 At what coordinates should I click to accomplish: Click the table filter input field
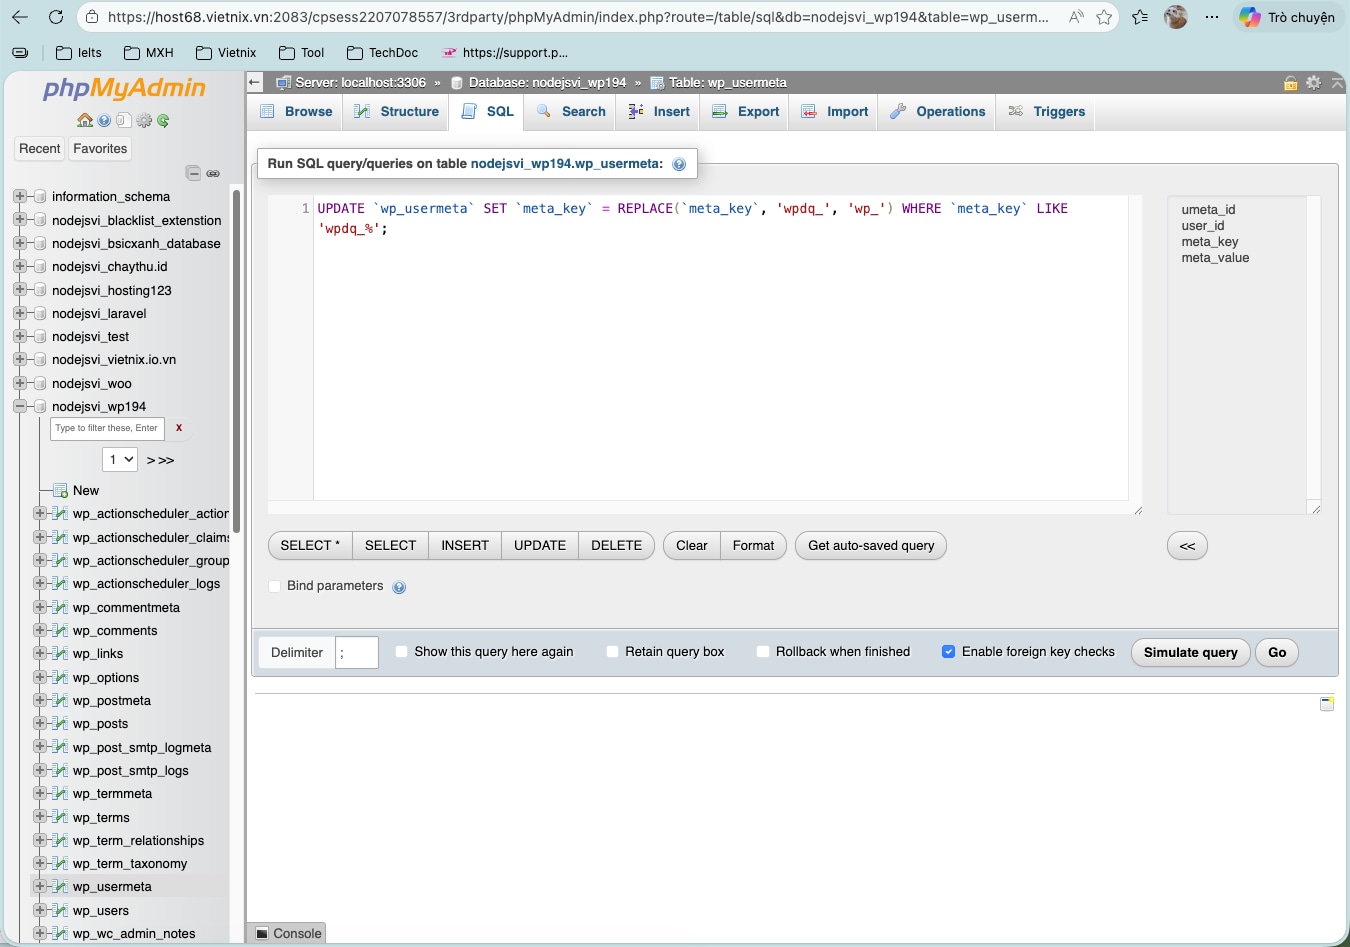pos(106,428)
